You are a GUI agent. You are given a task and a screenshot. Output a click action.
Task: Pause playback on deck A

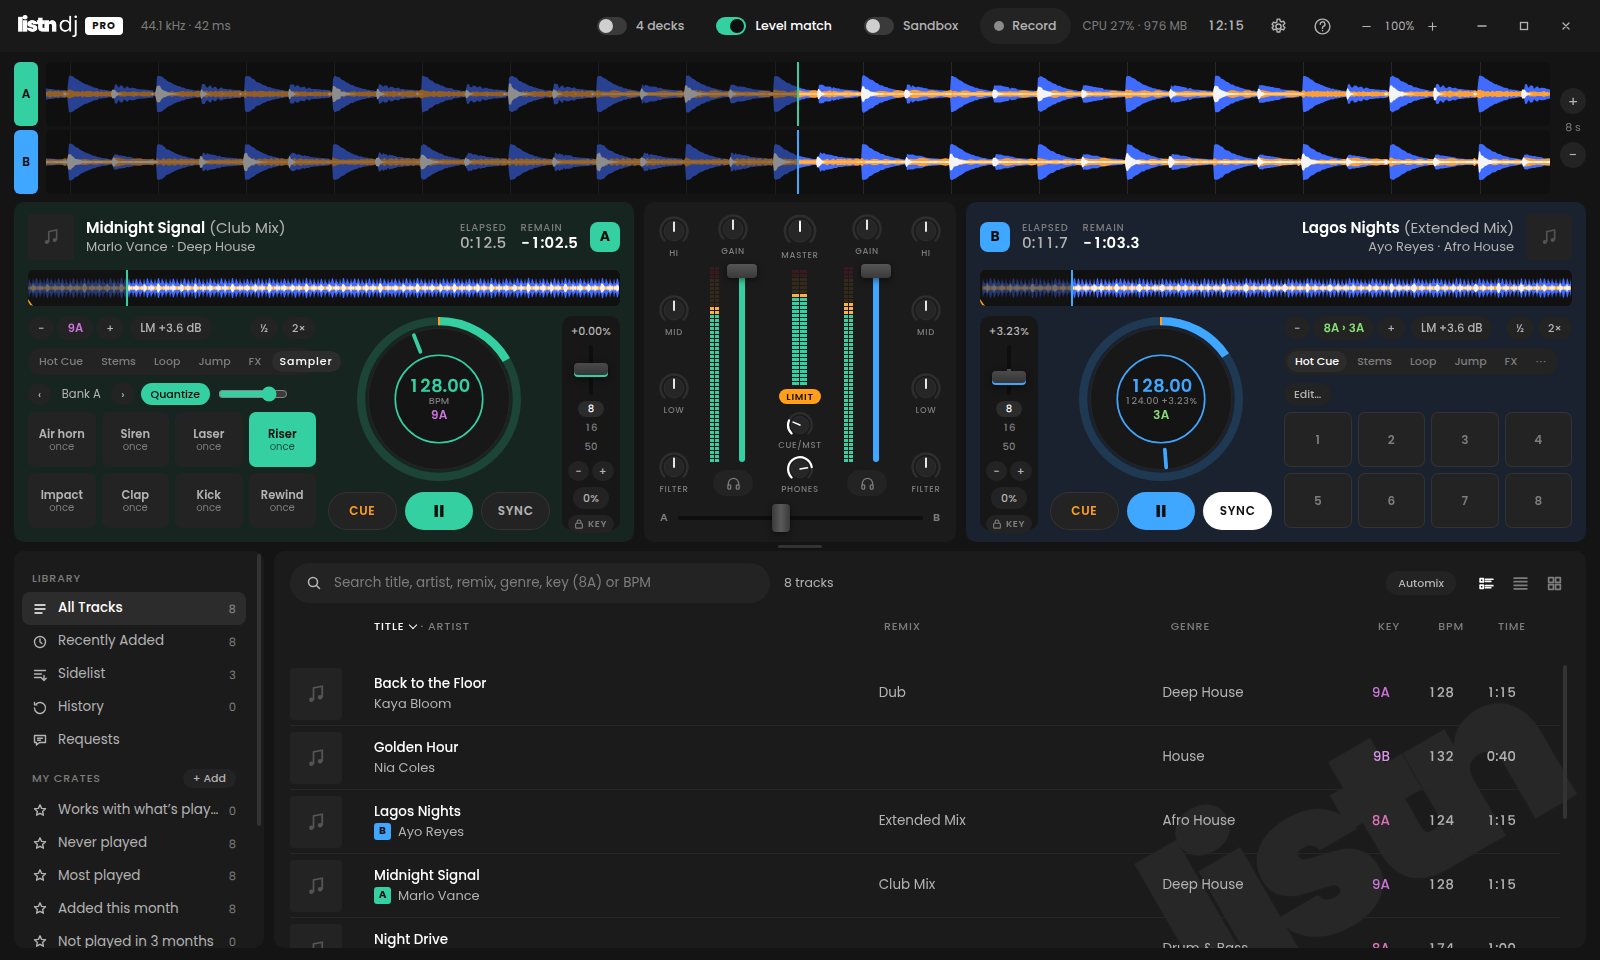438,510
